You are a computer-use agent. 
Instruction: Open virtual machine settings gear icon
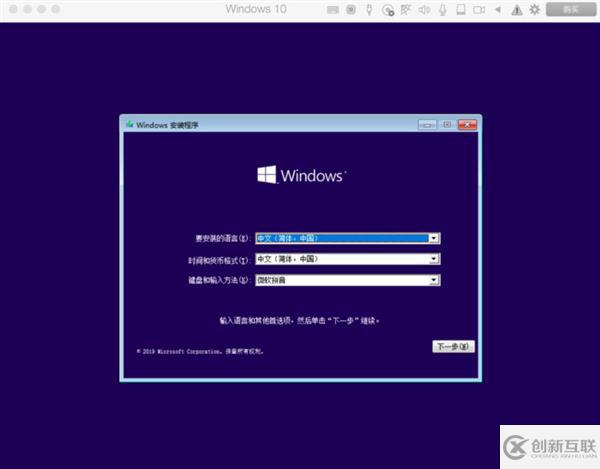pyautogui.click(x=535, y=10)
